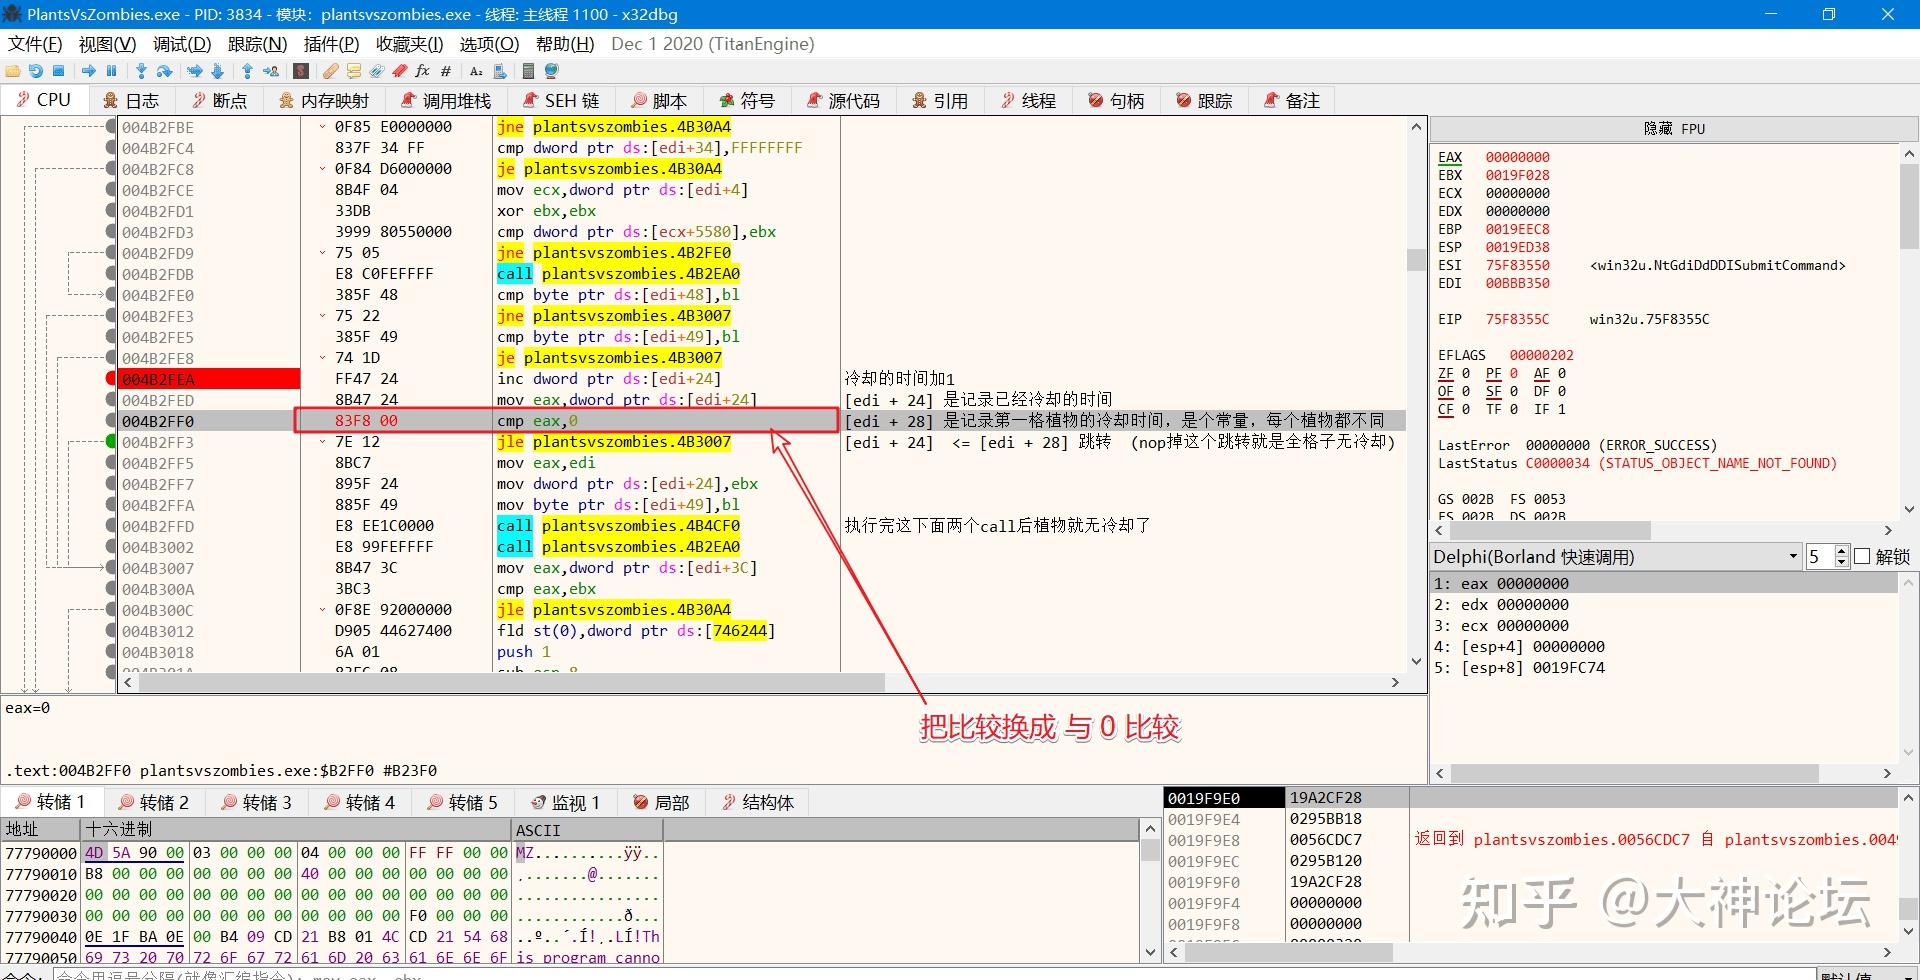Screen dimensions: 1920x980
Task: Switch to the 符号 tab
Action: [748, 101]
